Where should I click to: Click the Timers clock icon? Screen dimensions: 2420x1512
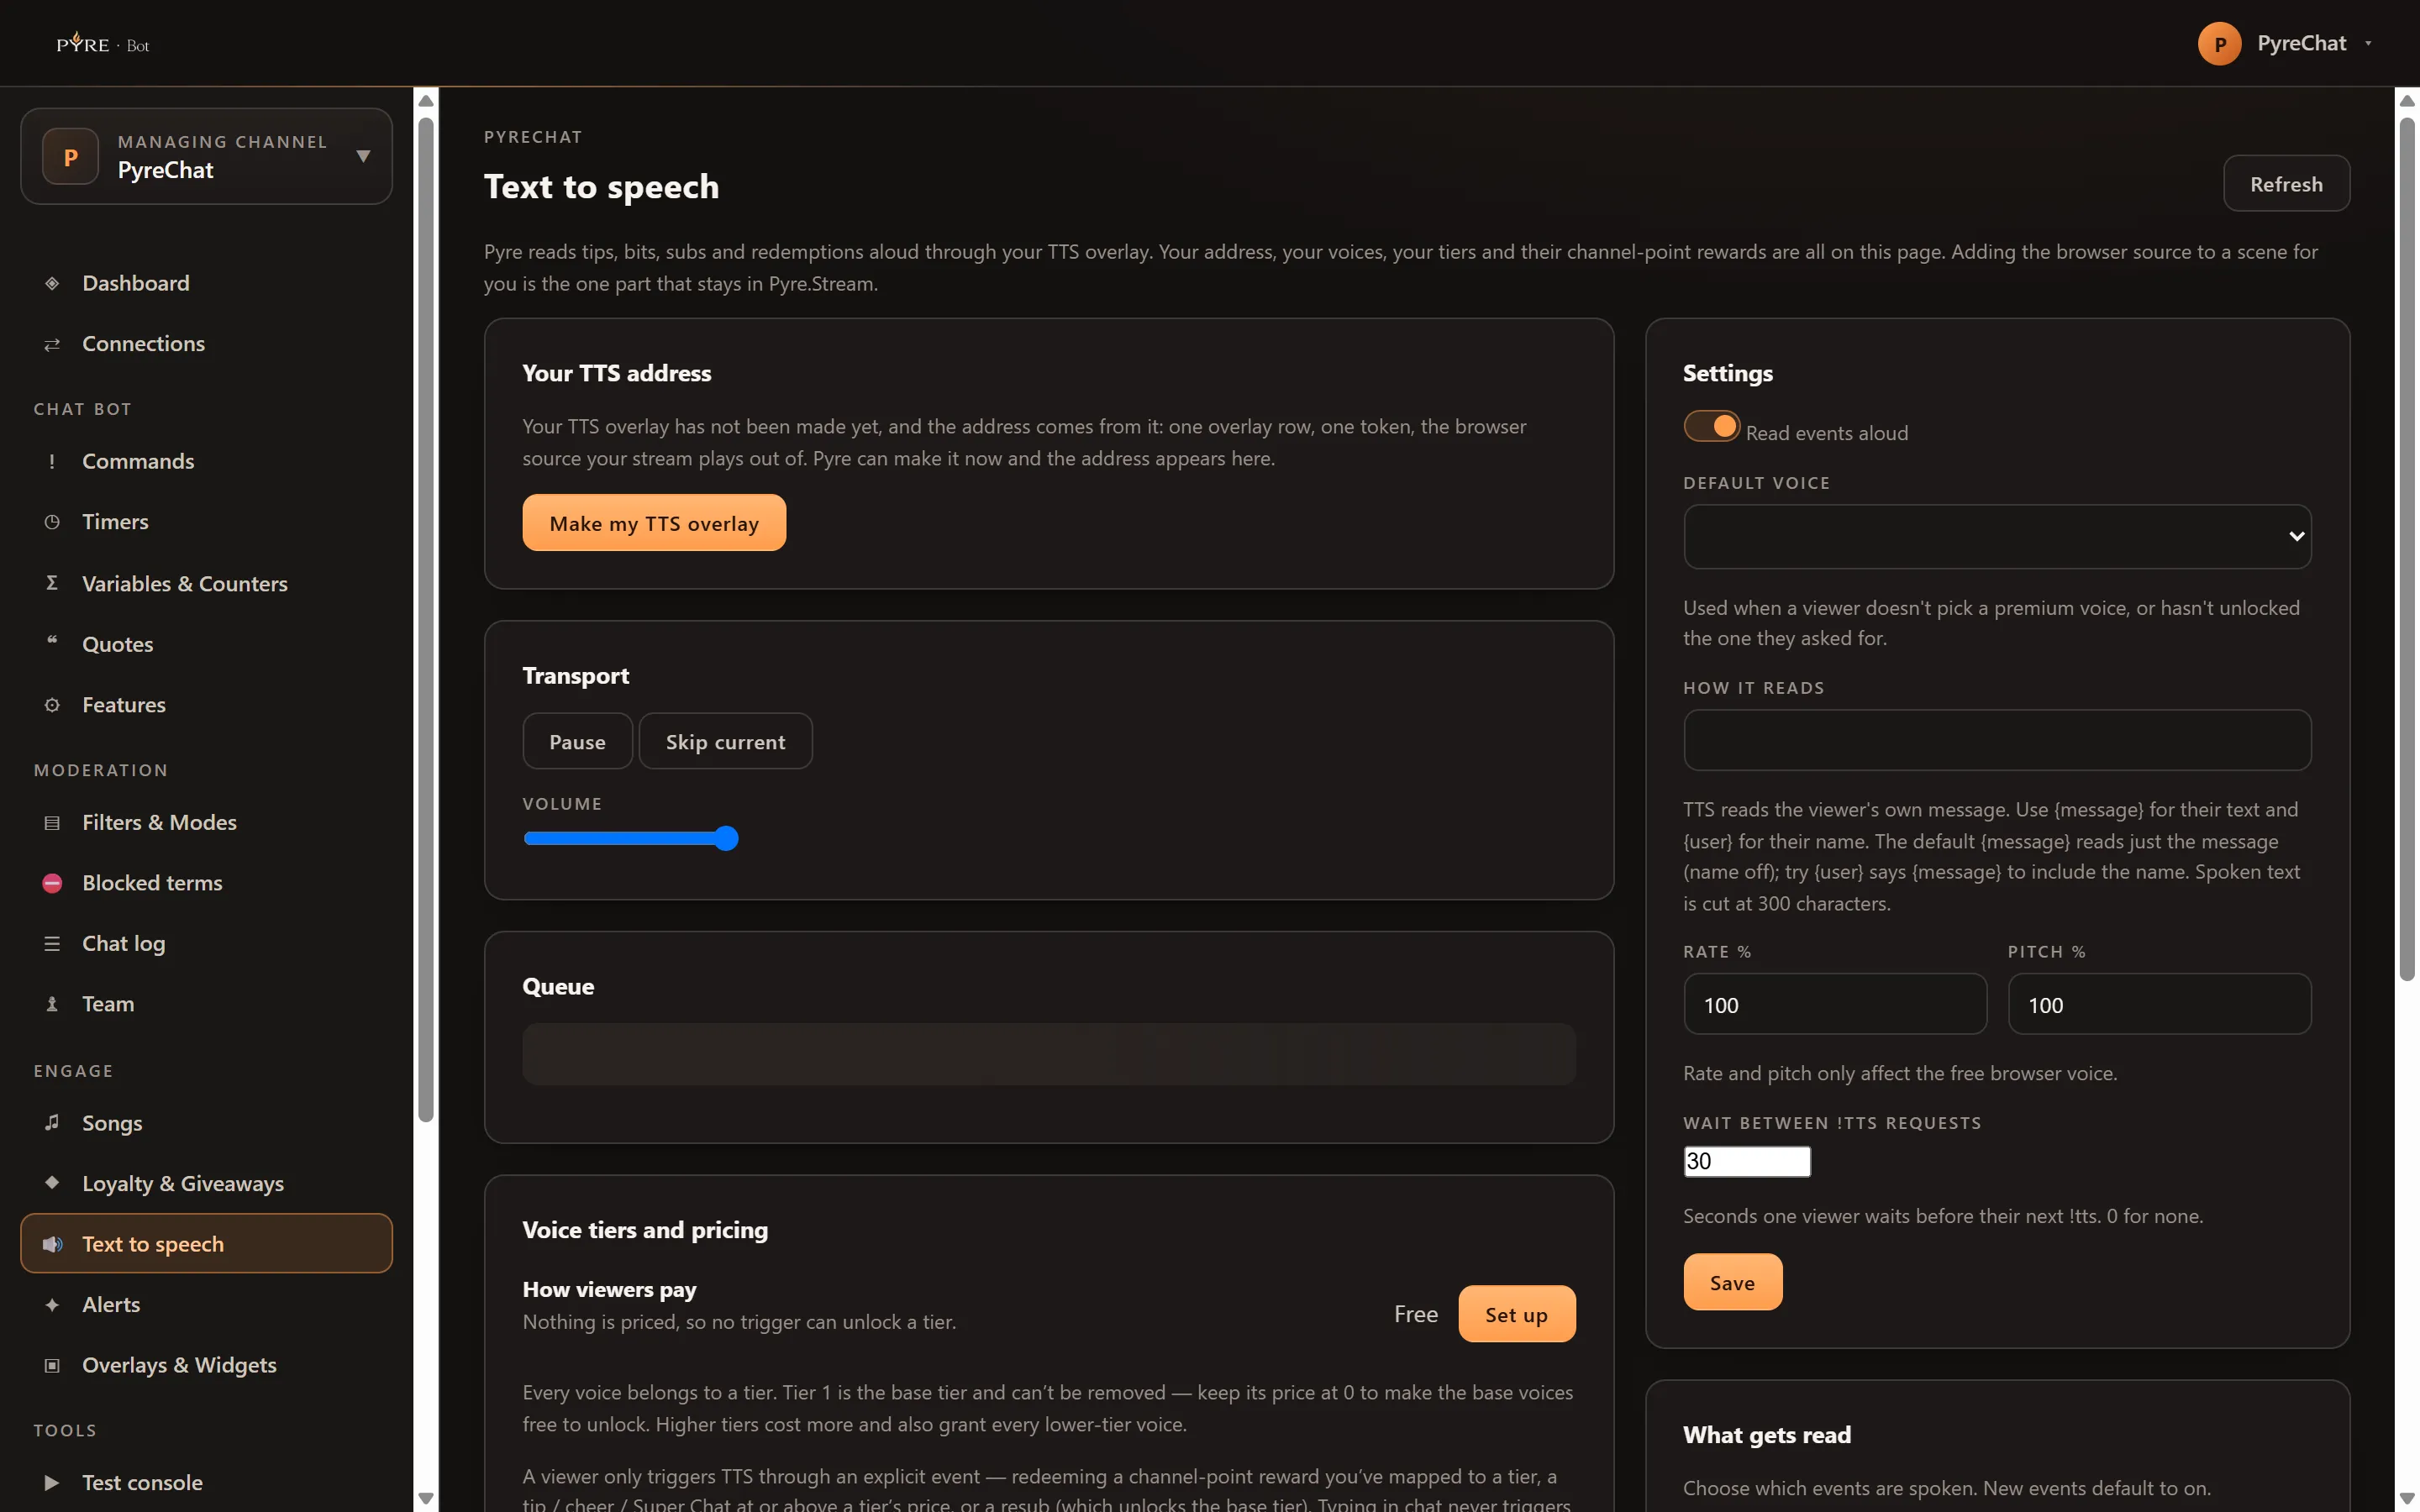point(52,522)
